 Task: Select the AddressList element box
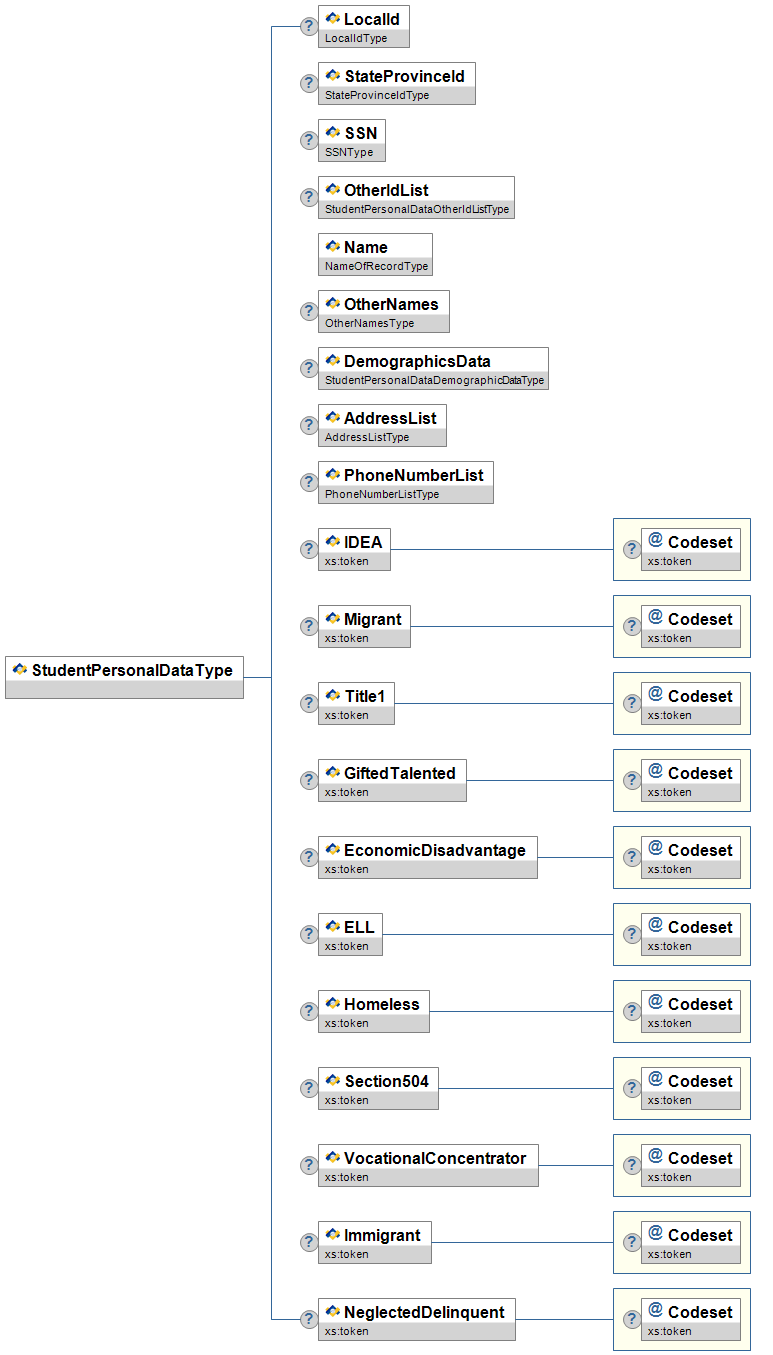point(382,425)
